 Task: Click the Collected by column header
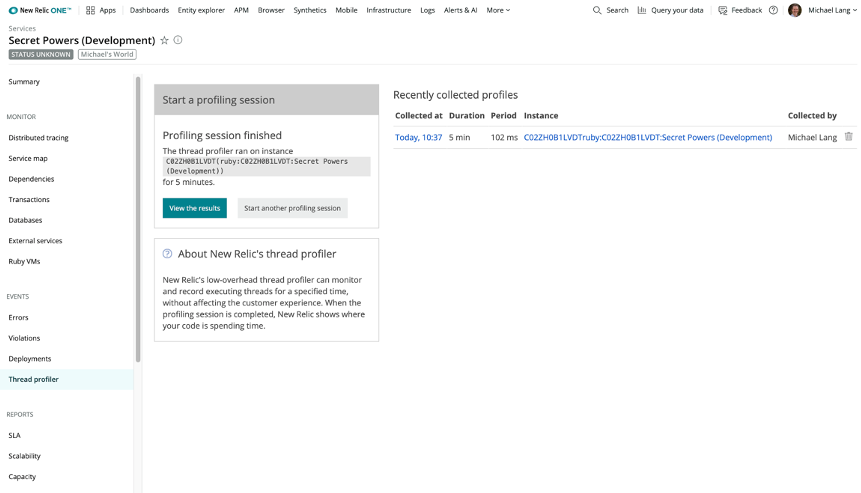tap(812, 116)
